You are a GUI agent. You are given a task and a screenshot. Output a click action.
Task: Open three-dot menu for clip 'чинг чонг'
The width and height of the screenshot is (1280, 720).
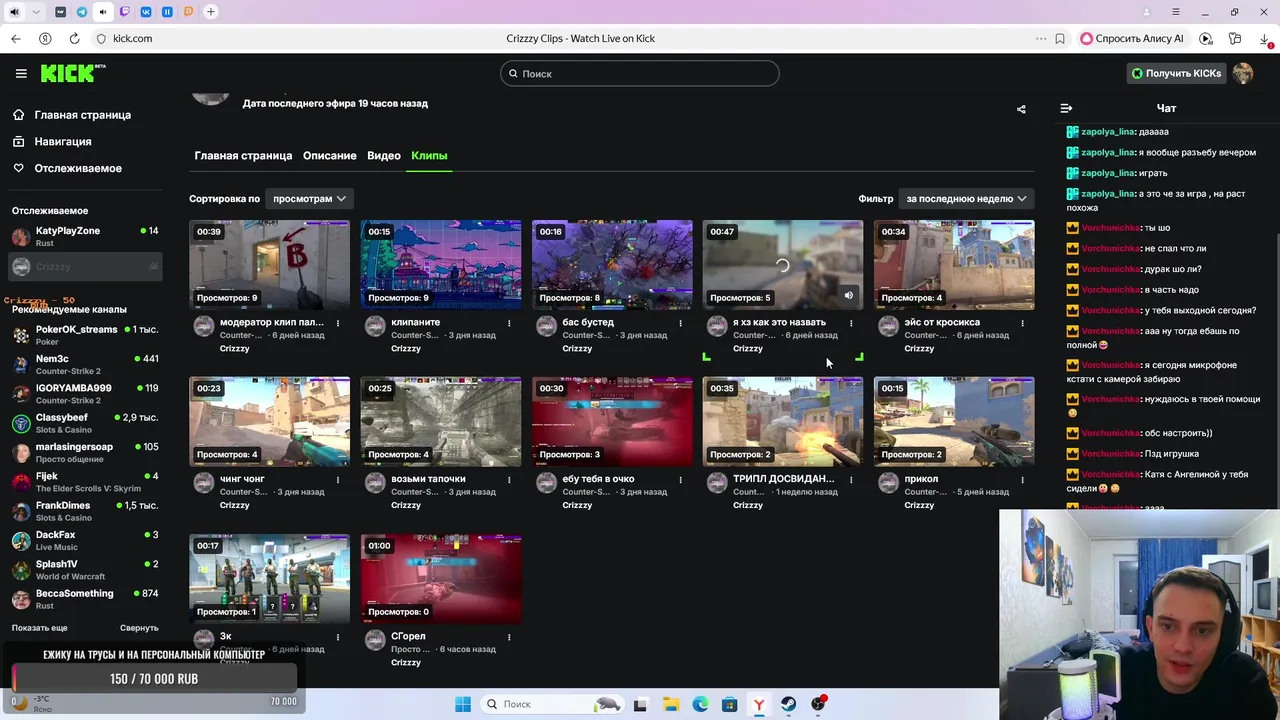[x=338, y=480]
